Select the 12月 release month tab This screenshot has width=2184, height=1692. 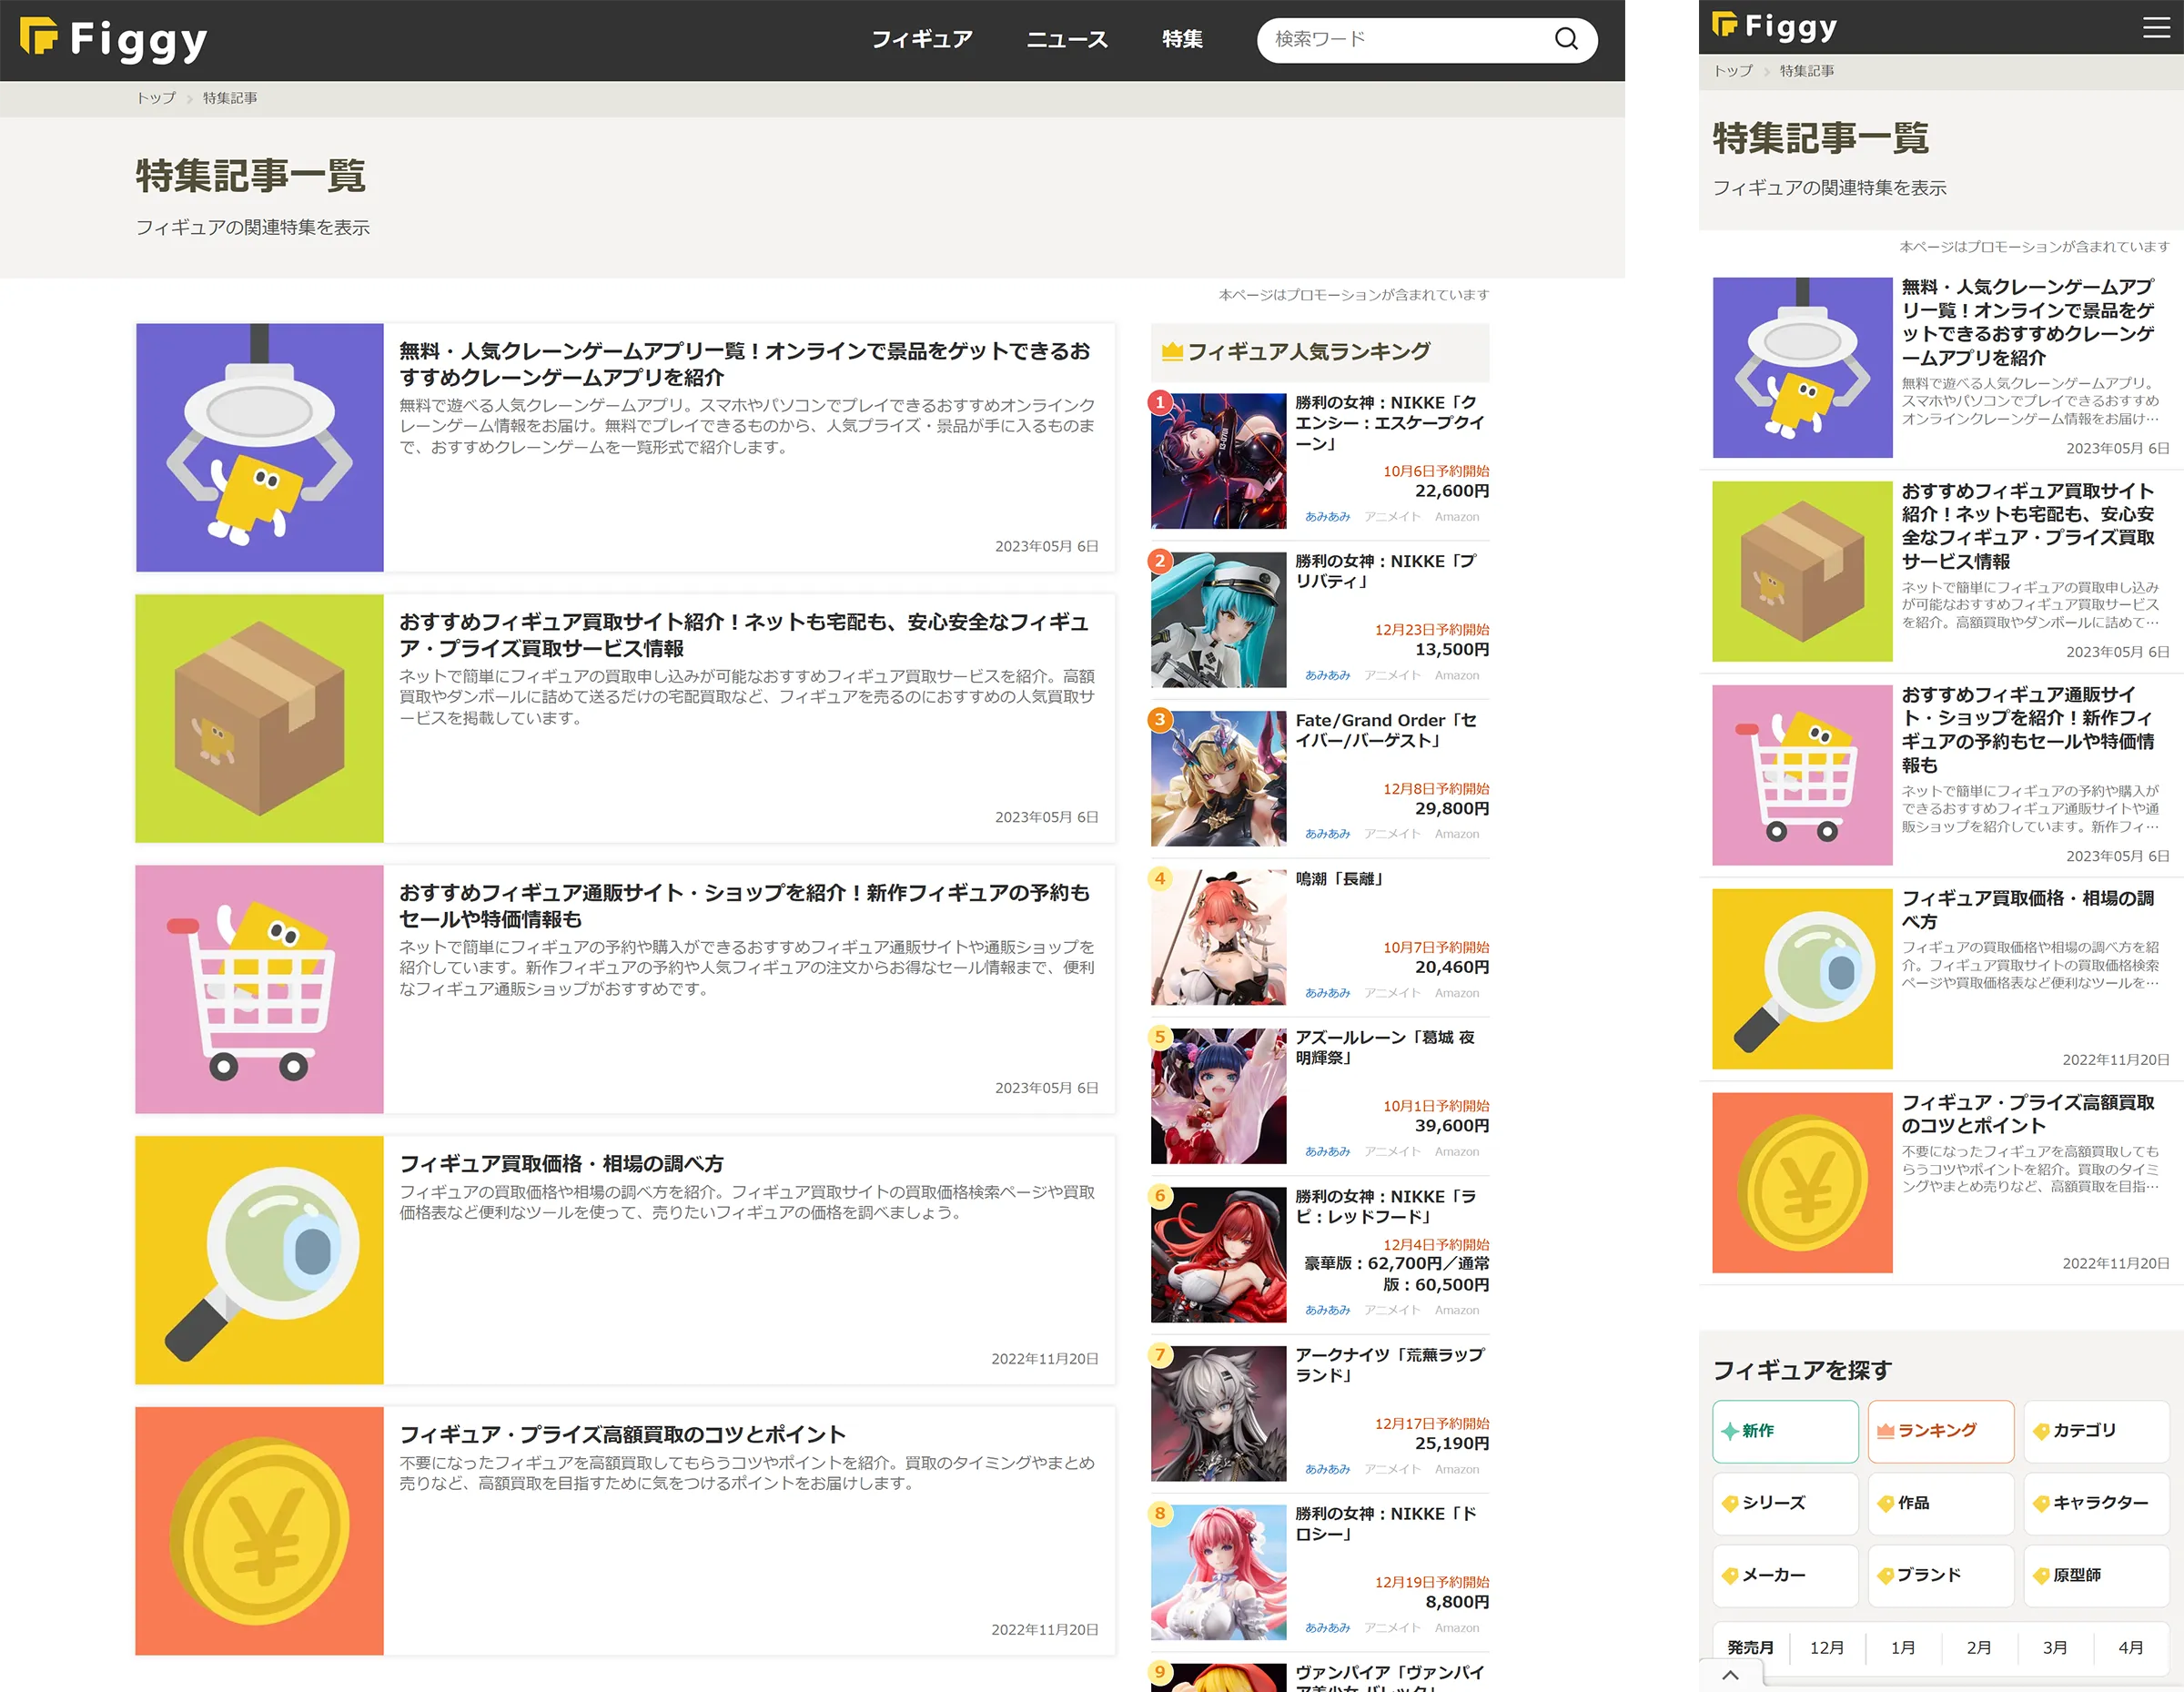click(x=1826, y=1647)
